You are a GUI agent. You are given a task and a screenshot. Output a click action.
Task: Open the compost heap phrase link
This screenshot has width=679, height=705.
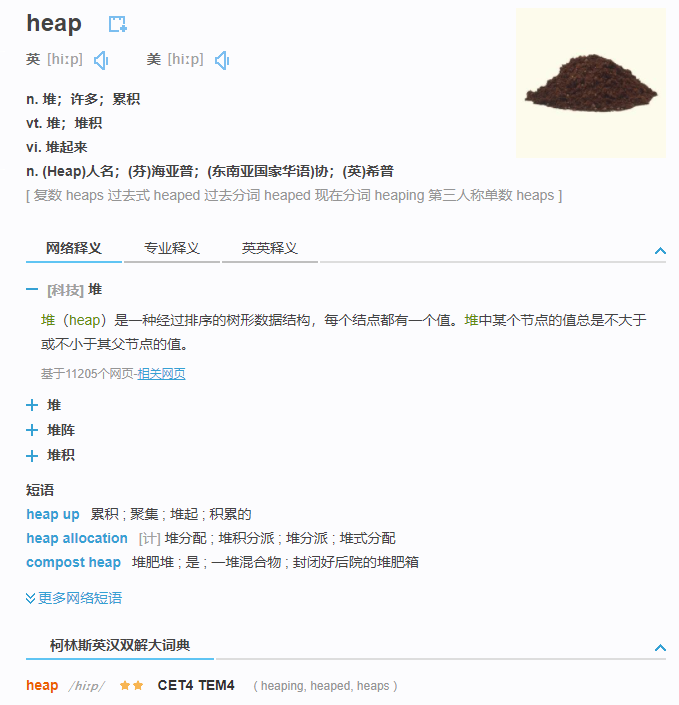[x=73, y=562]
